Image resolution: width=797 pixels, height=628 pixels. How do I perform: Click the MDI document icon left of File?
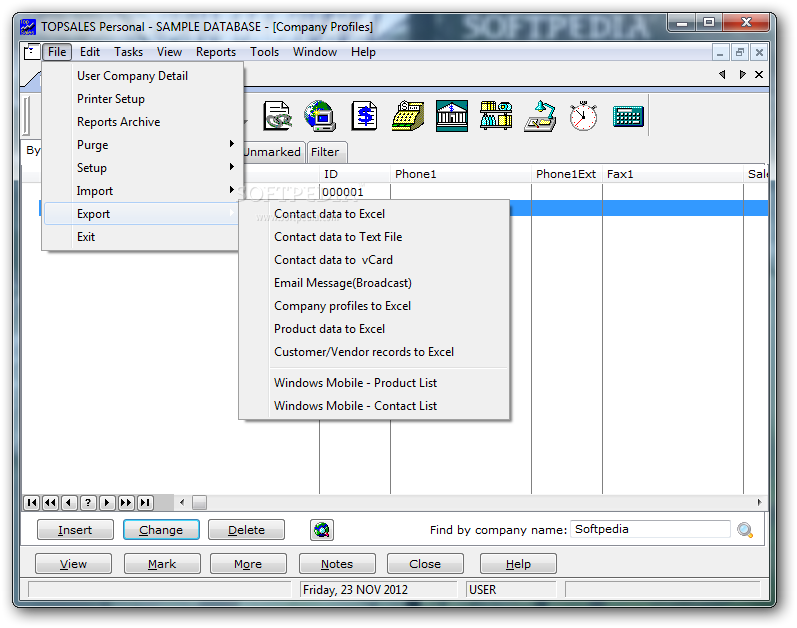[32, 52]
